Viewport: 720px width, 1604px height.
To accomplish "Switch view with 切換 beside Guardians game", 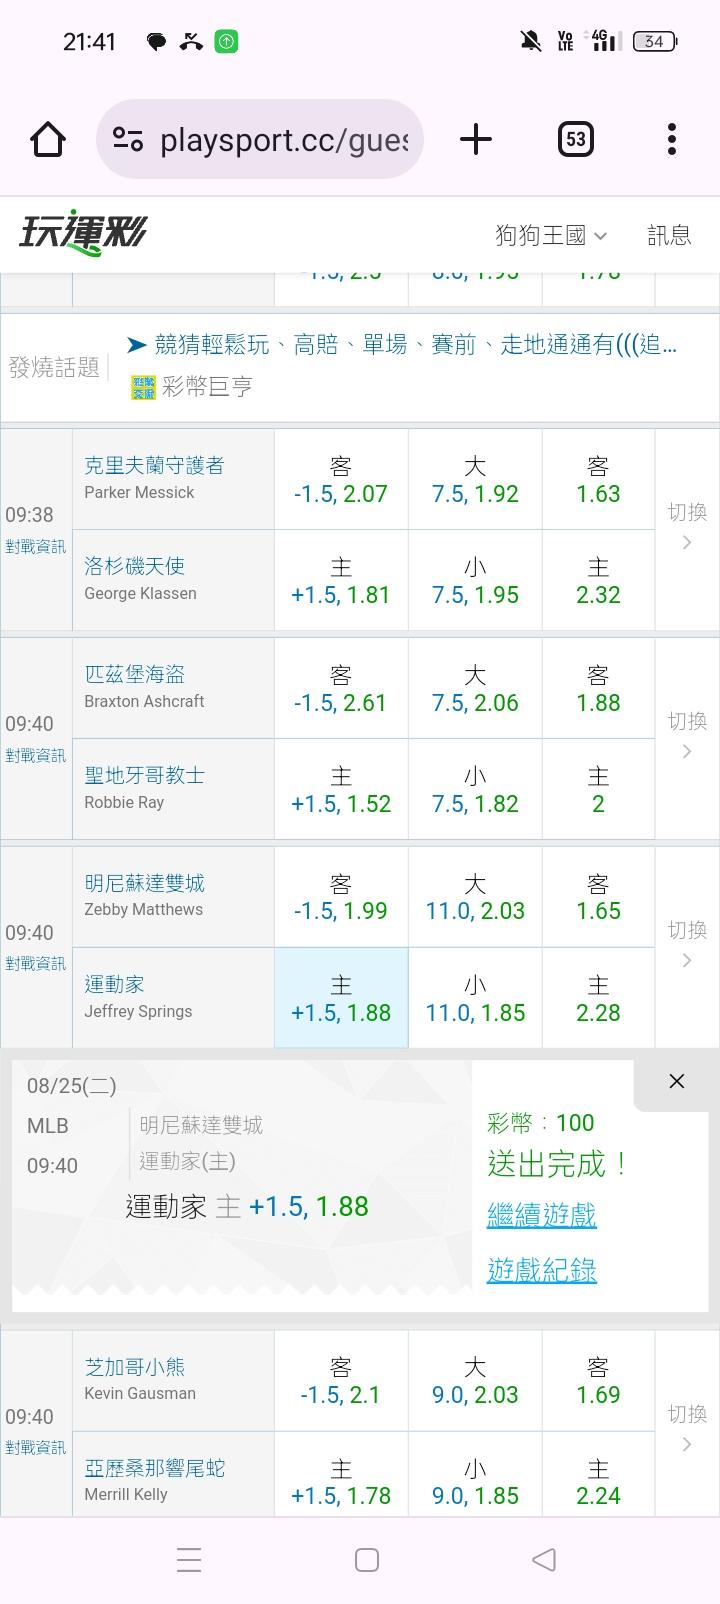I will [x=687, y=526].
